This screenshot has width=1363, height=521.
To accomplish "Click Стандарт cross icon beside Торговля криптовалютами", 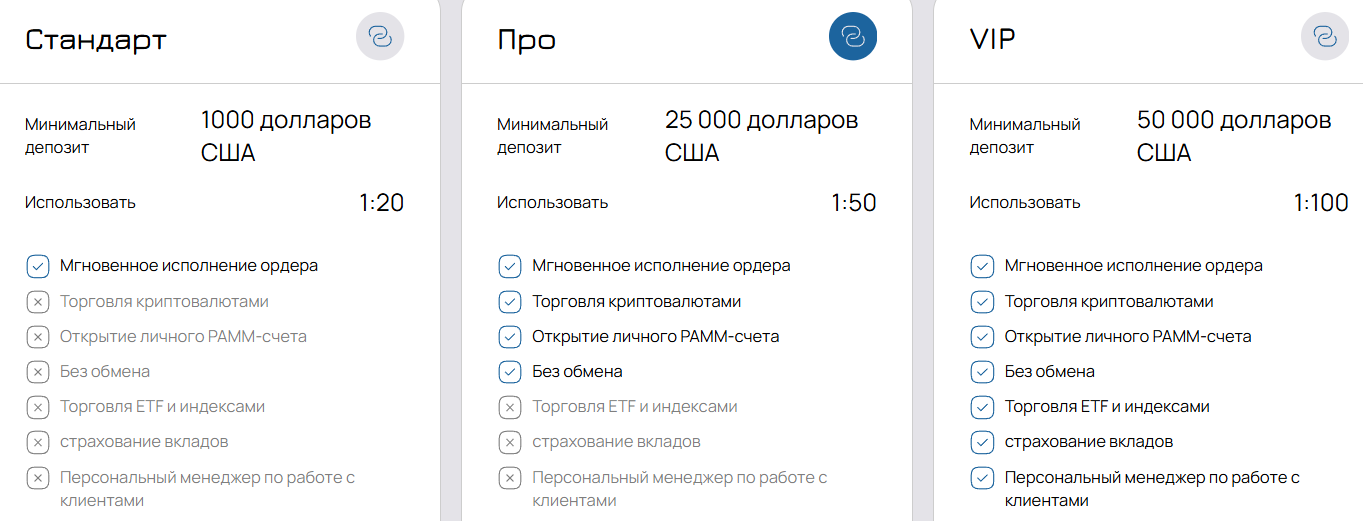I will (37, 302).
